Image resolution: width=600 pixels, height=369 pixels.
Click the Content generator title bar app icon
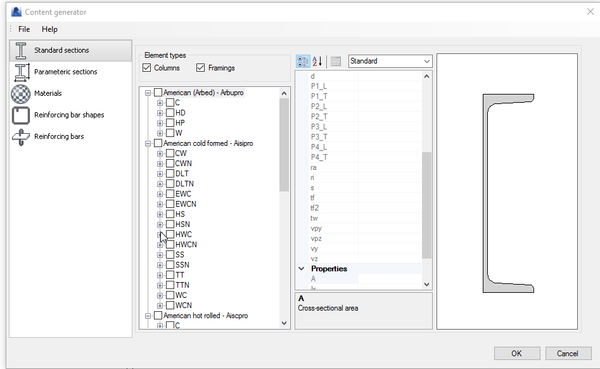point(16,12)
